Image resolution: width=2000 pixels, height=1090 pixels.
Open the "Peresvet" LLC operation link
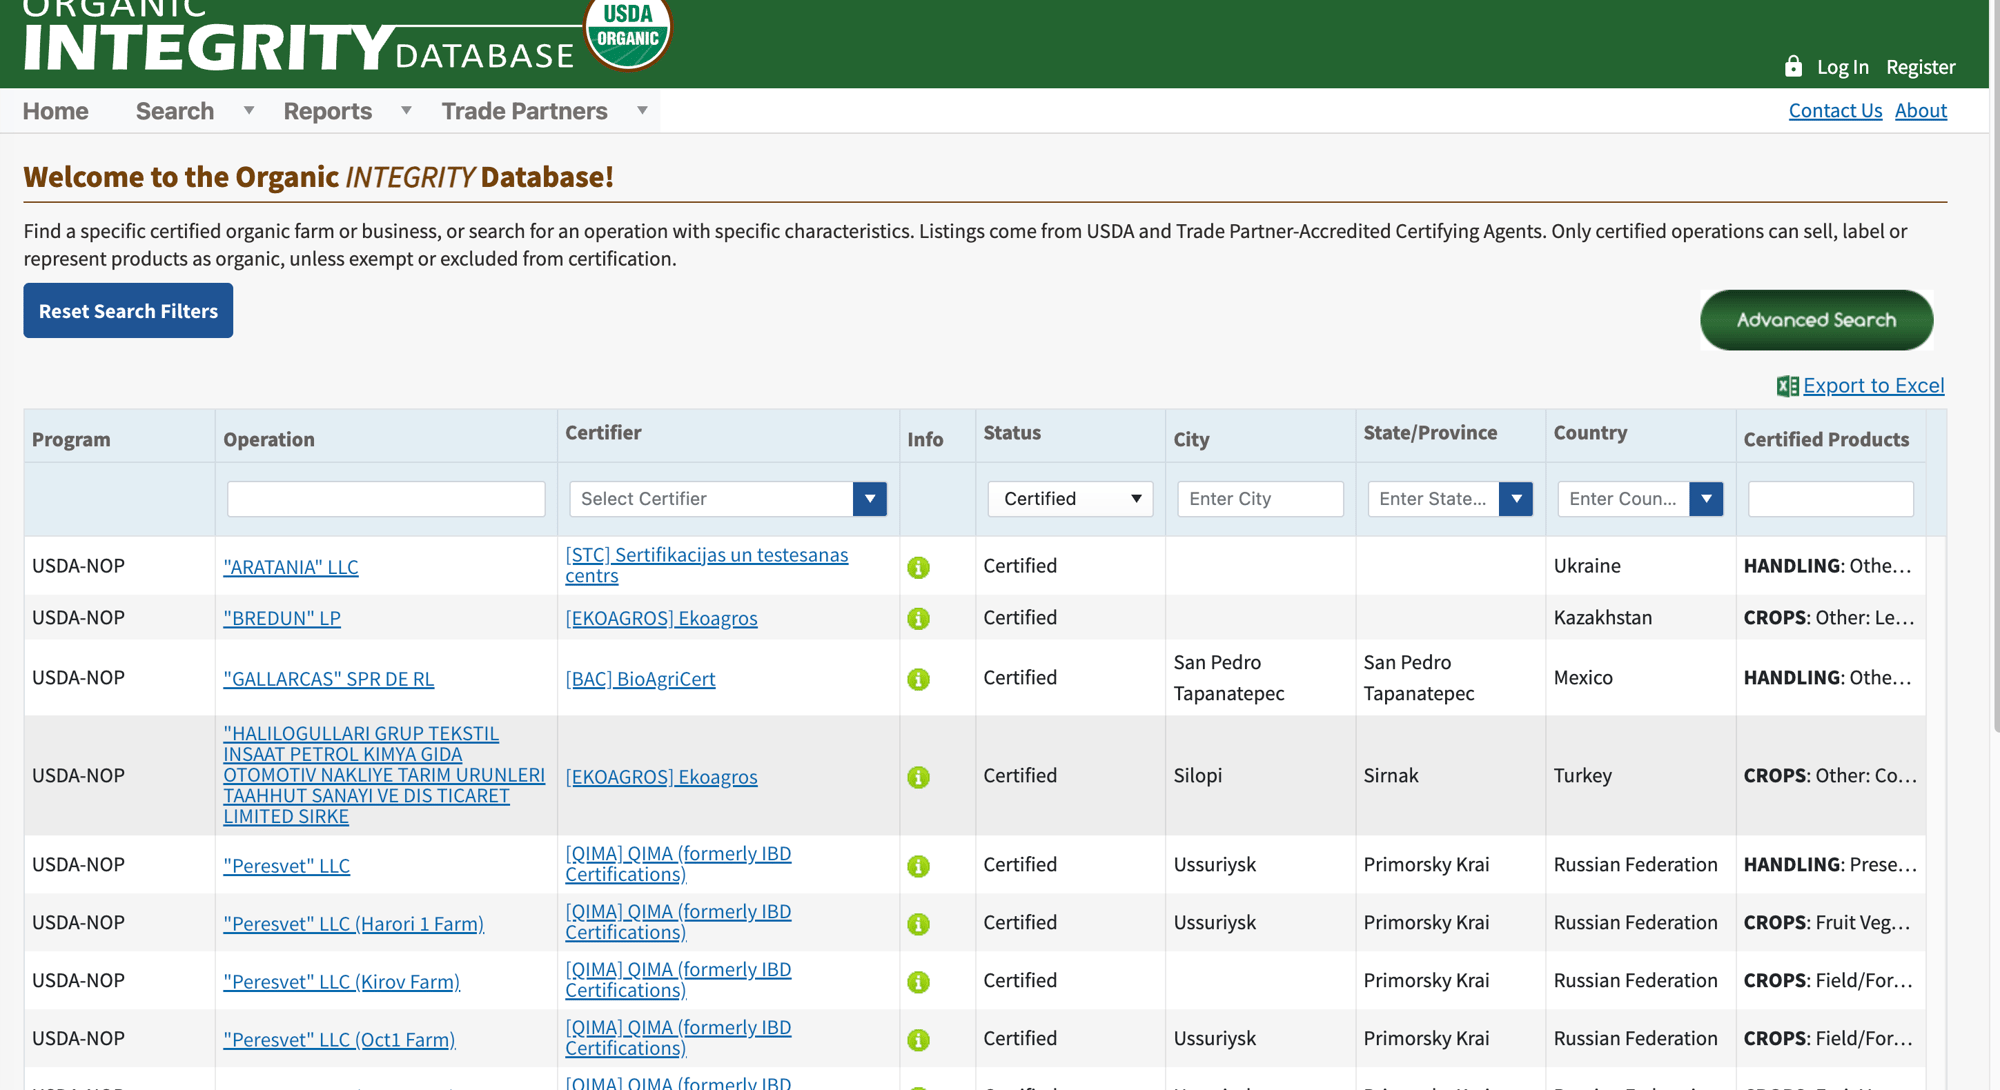pyautogui.click(x=286, y=866)
